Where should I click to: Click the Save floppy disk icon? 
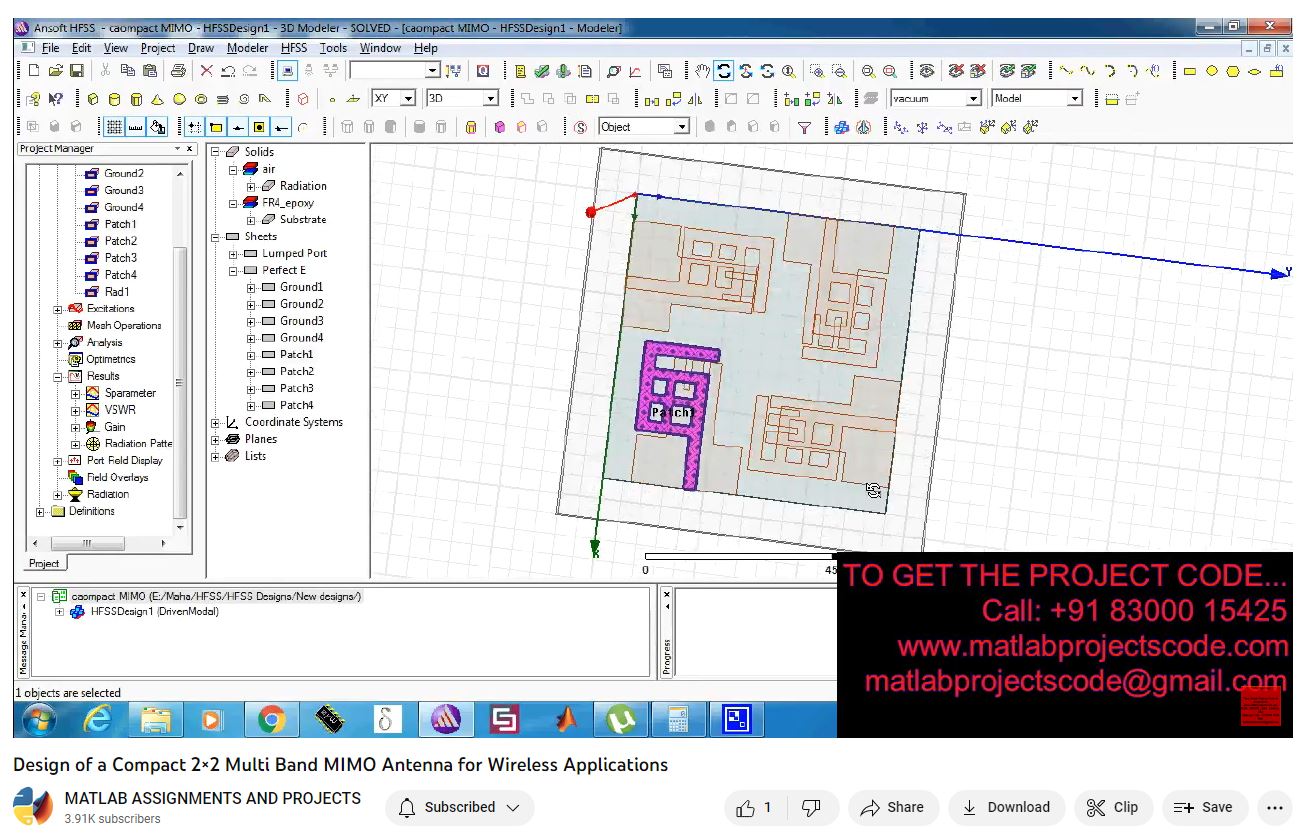click(x=77, y=71)
